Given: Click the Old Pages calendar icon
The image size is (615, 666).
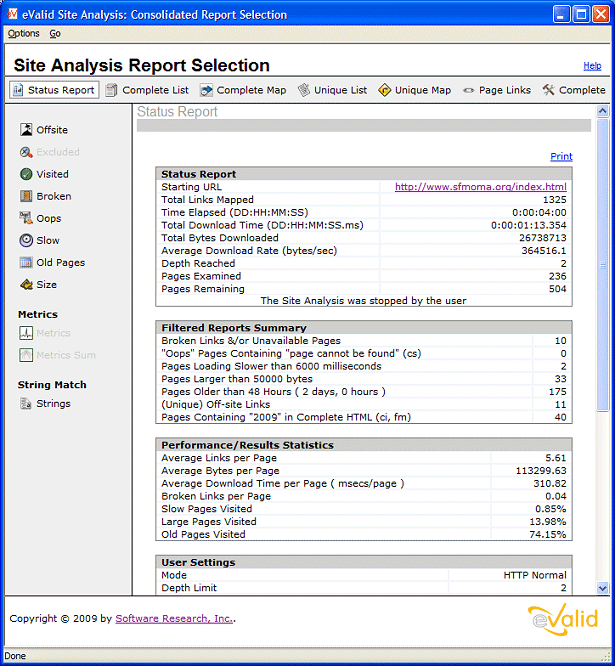Looking at the screenshot, I should [26, 262].
